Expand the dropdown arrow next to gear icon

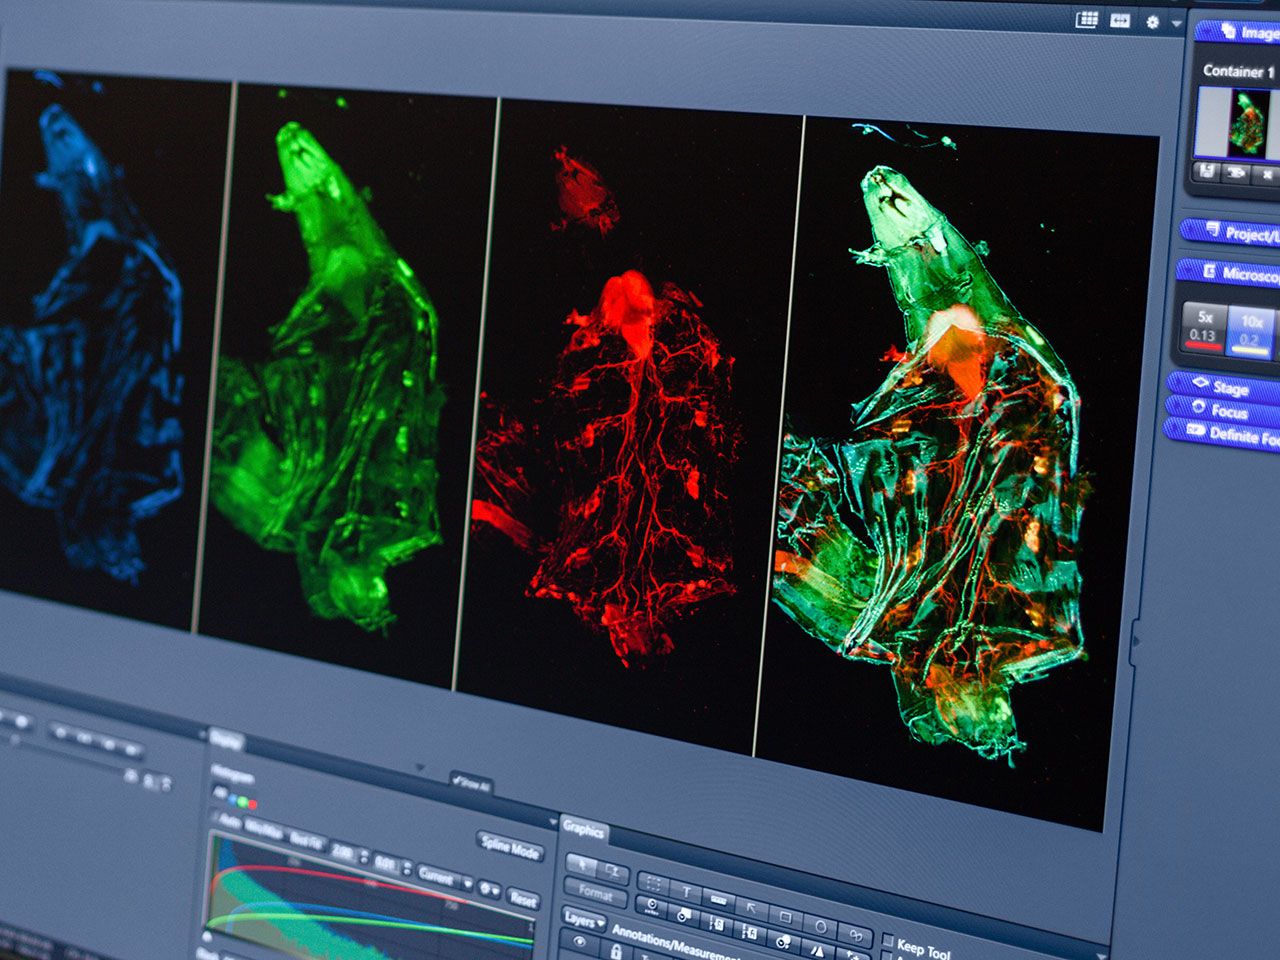pyautogui.click(x=1176, y=22)
